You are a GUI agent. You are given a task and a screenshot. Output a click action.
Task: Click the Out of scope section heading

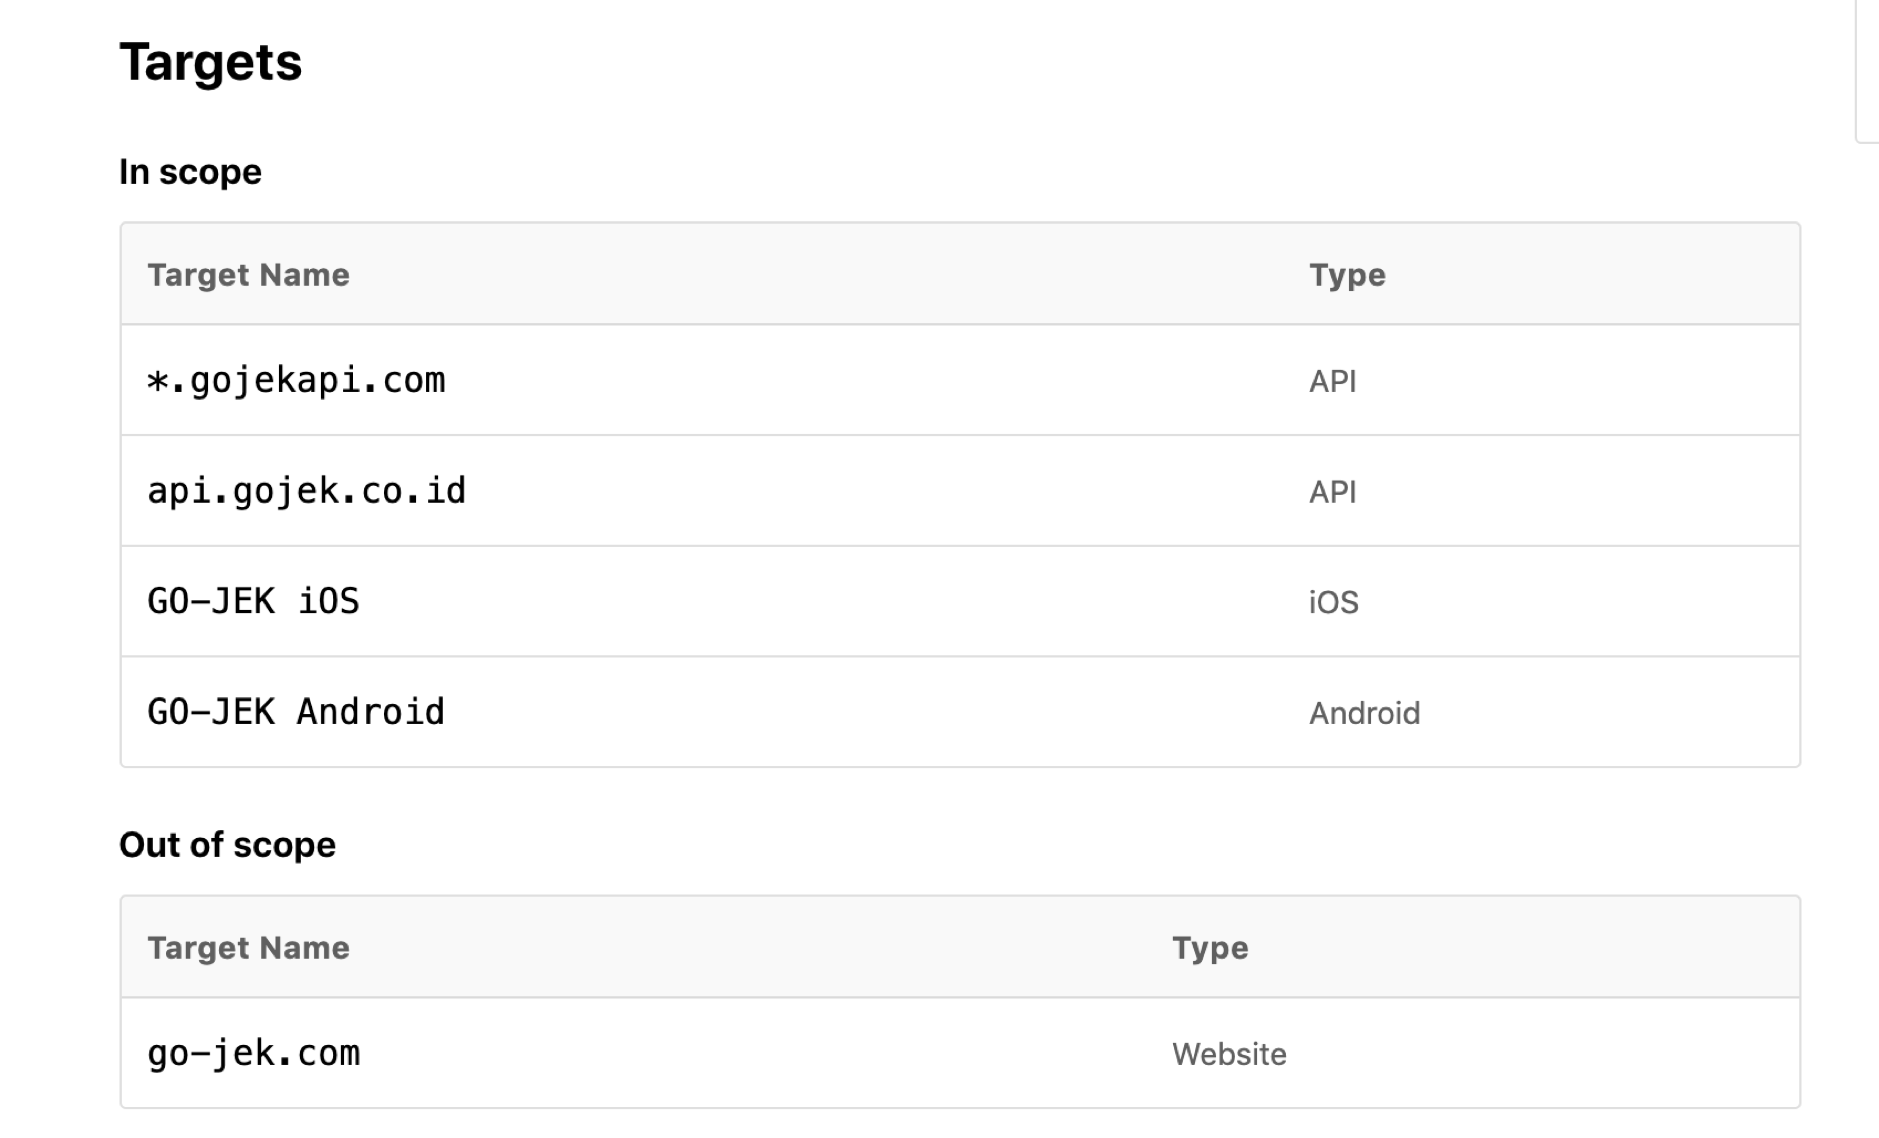point(227,845)
